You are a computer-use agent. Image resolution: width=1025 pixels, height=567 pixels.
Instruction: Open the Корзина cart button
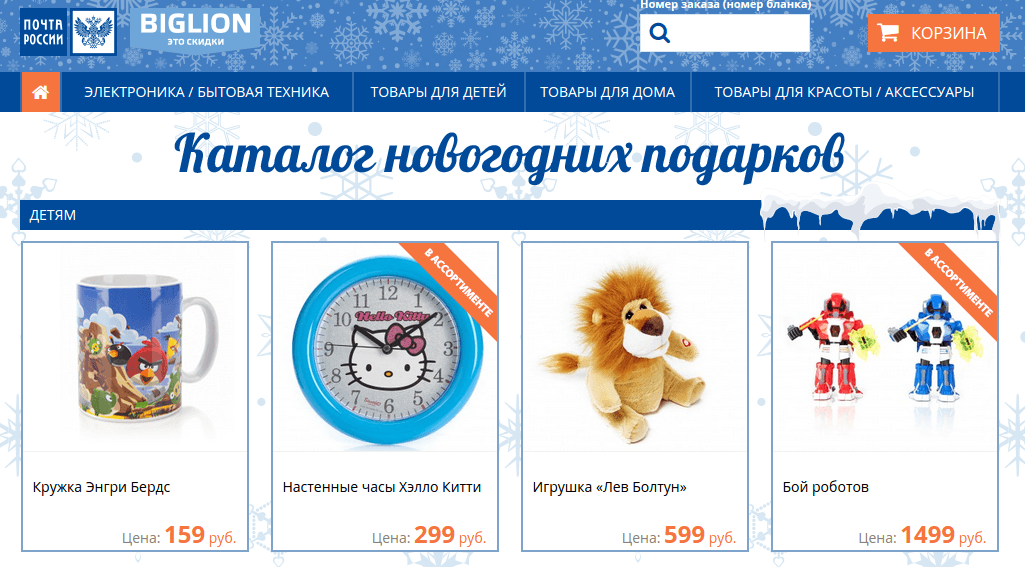[933, 33]
